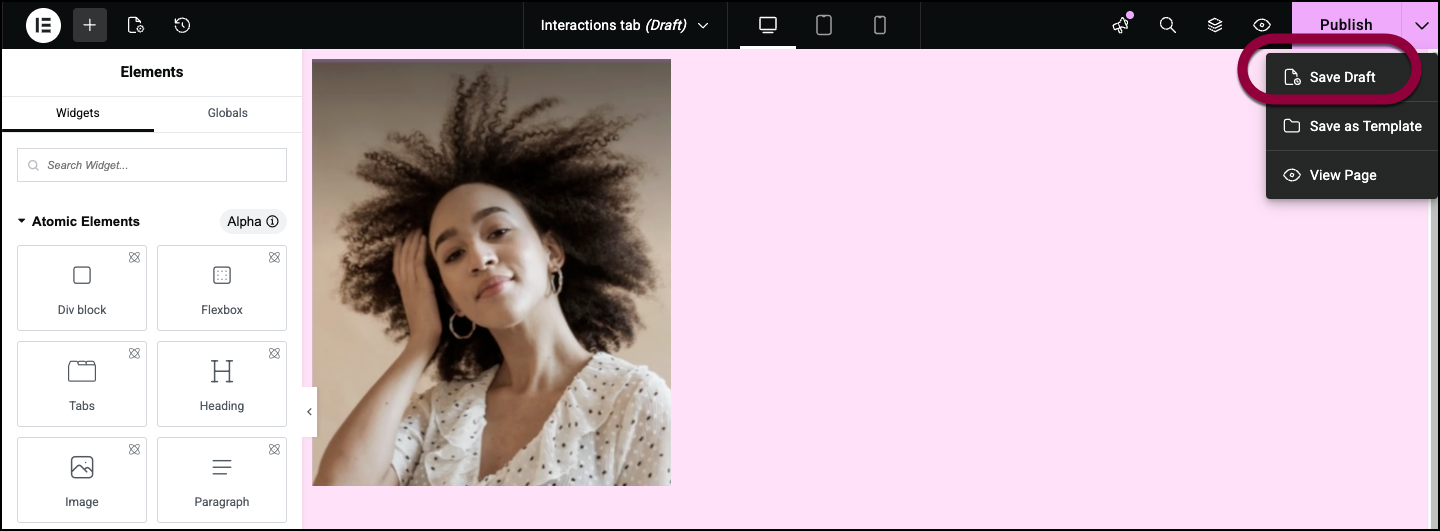The width and height of the screenshot is (1440, 531).
Task: Click the Elementor logo menu icon
Action: [x=43, y=25]
